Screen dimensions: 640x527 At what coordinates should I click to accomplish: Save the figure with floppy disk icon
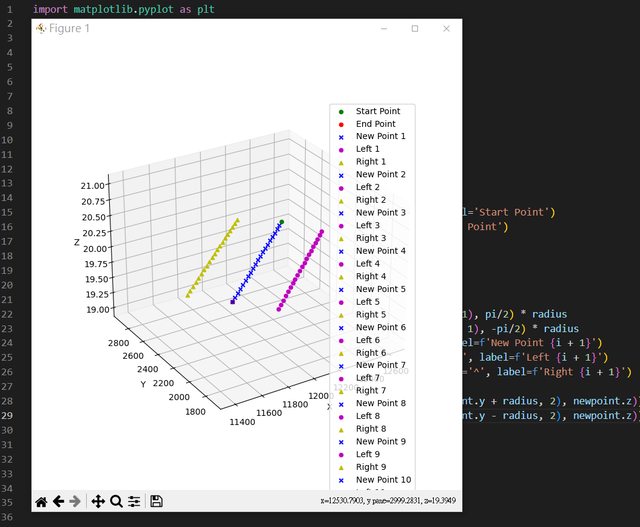point(156,501)
